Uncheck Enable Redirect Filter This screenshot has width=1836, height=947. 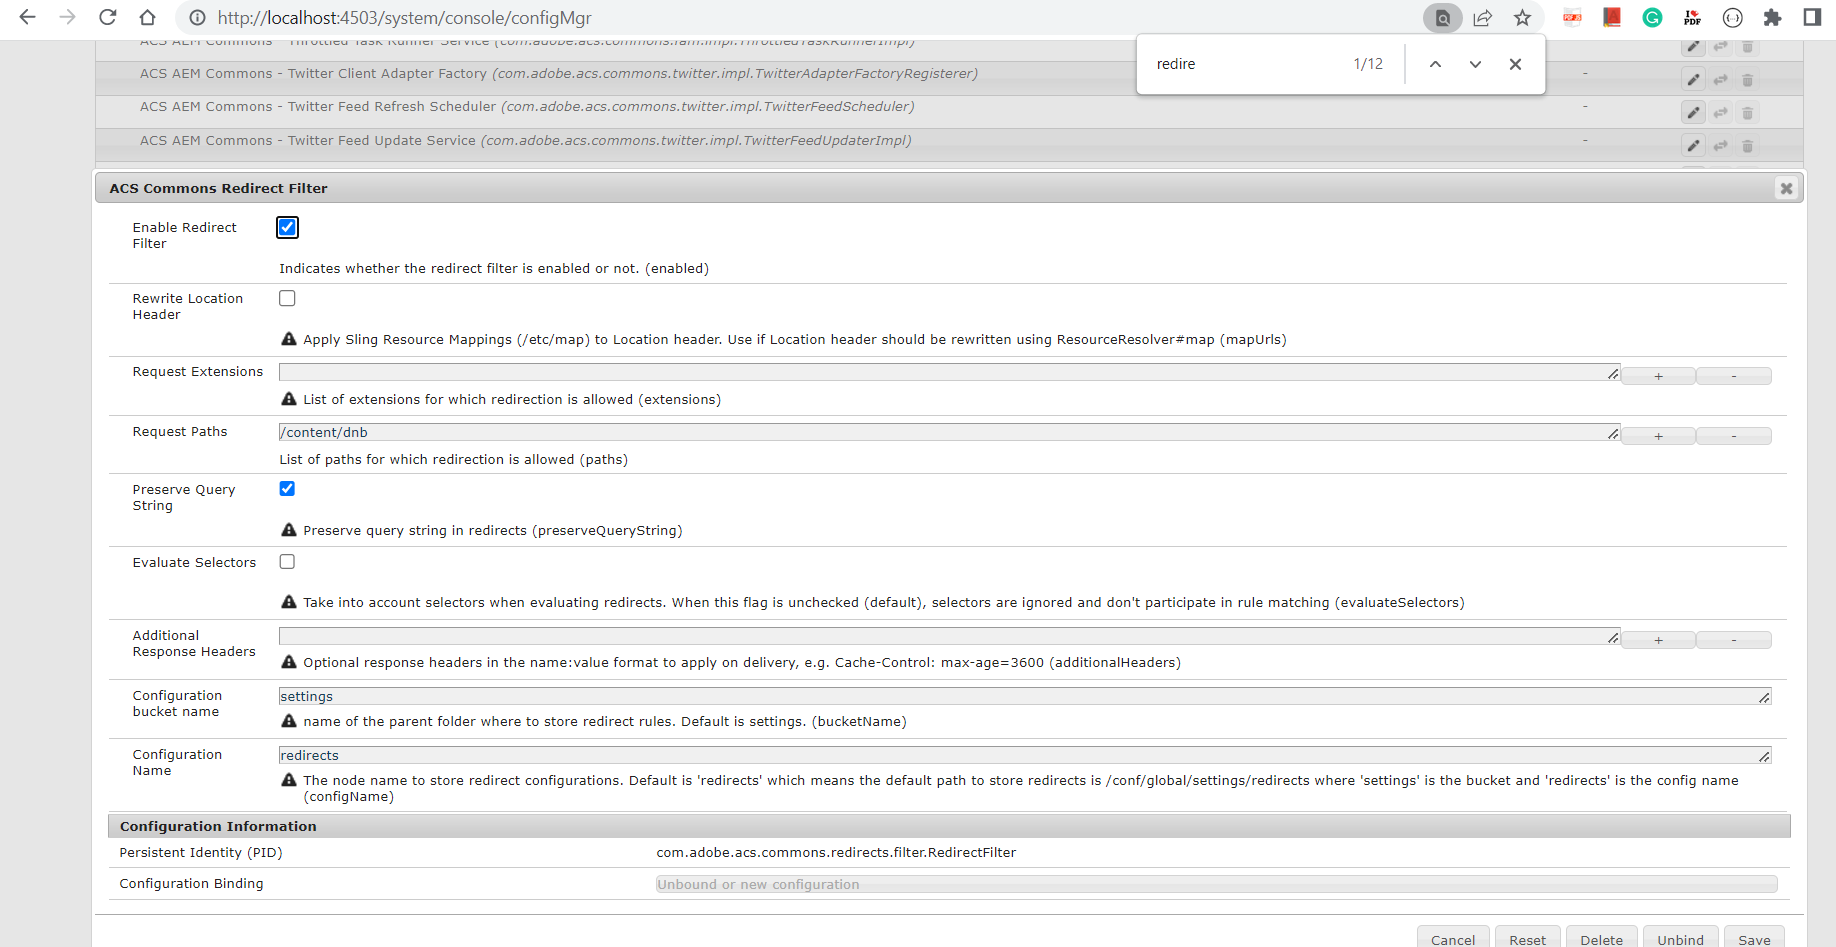click(287, 227)
